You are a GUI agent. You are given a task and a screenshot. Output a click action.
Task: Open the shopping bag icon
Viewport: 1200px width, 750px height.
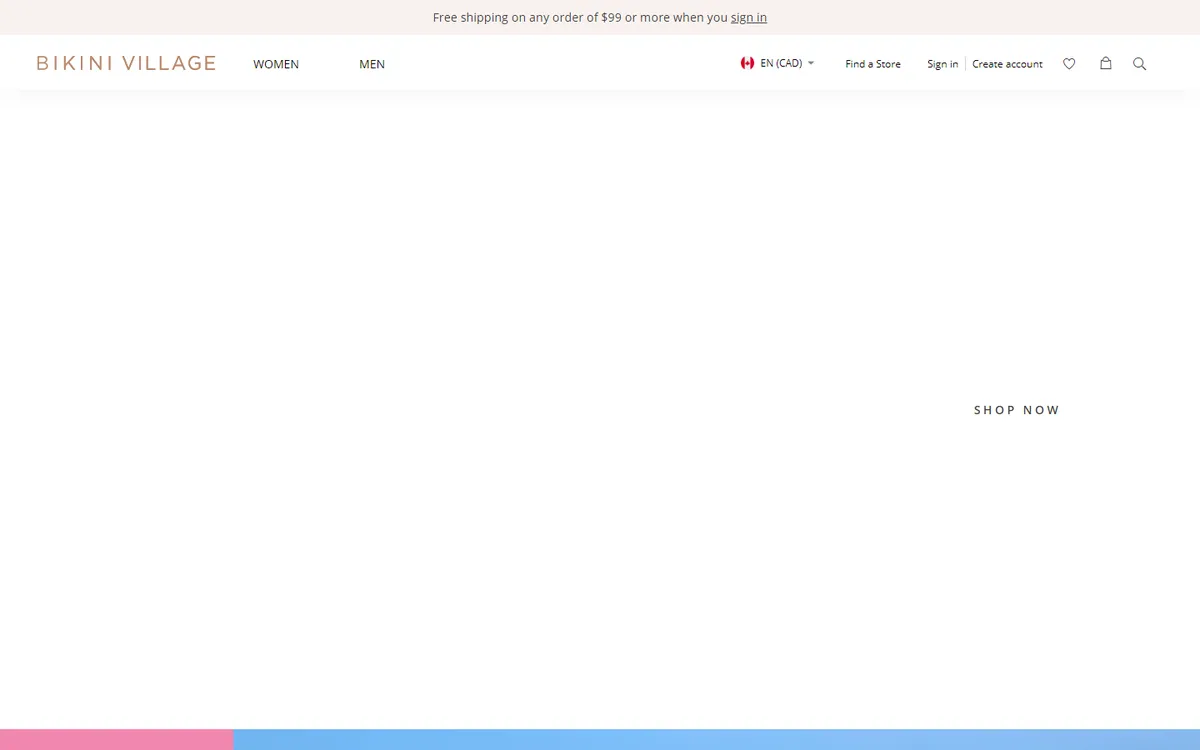click(1105, 63)
